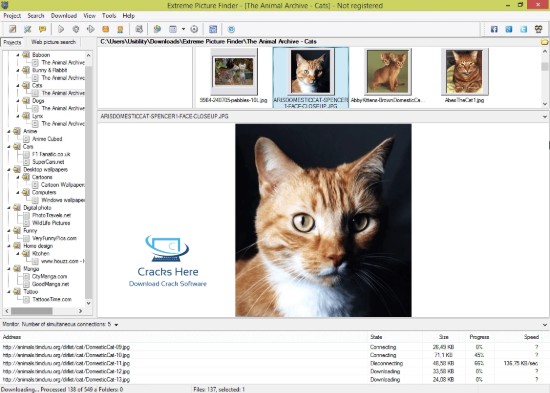Click the New project toolbar icon

coord(13,29)
